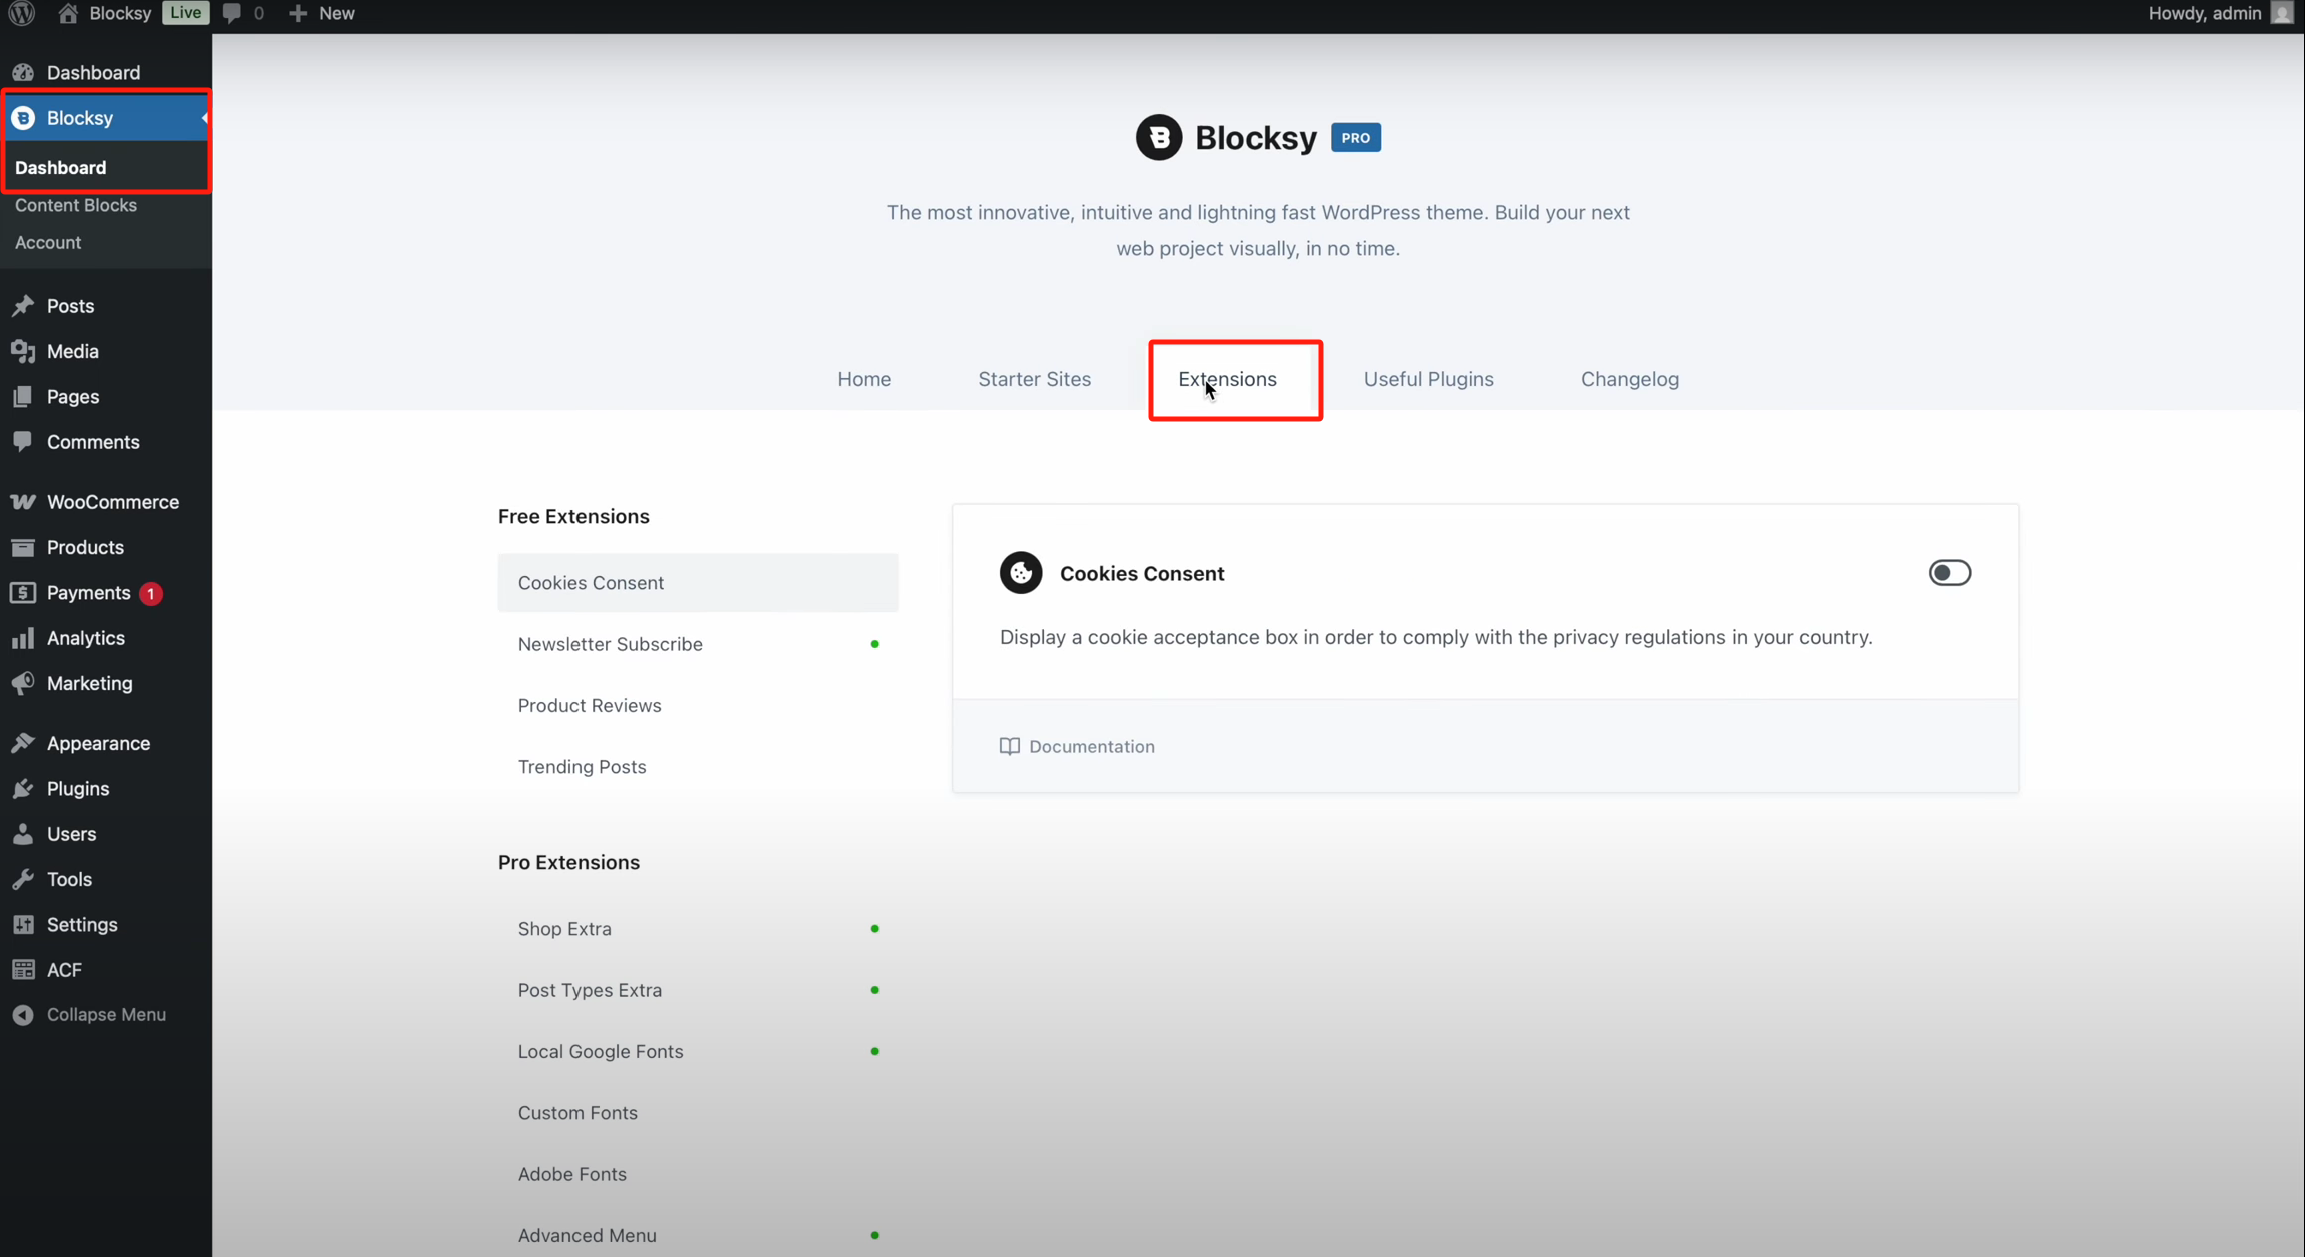
Task: Toggle the green status dot on Newsletter Subscribe
Action: point(875,644)
